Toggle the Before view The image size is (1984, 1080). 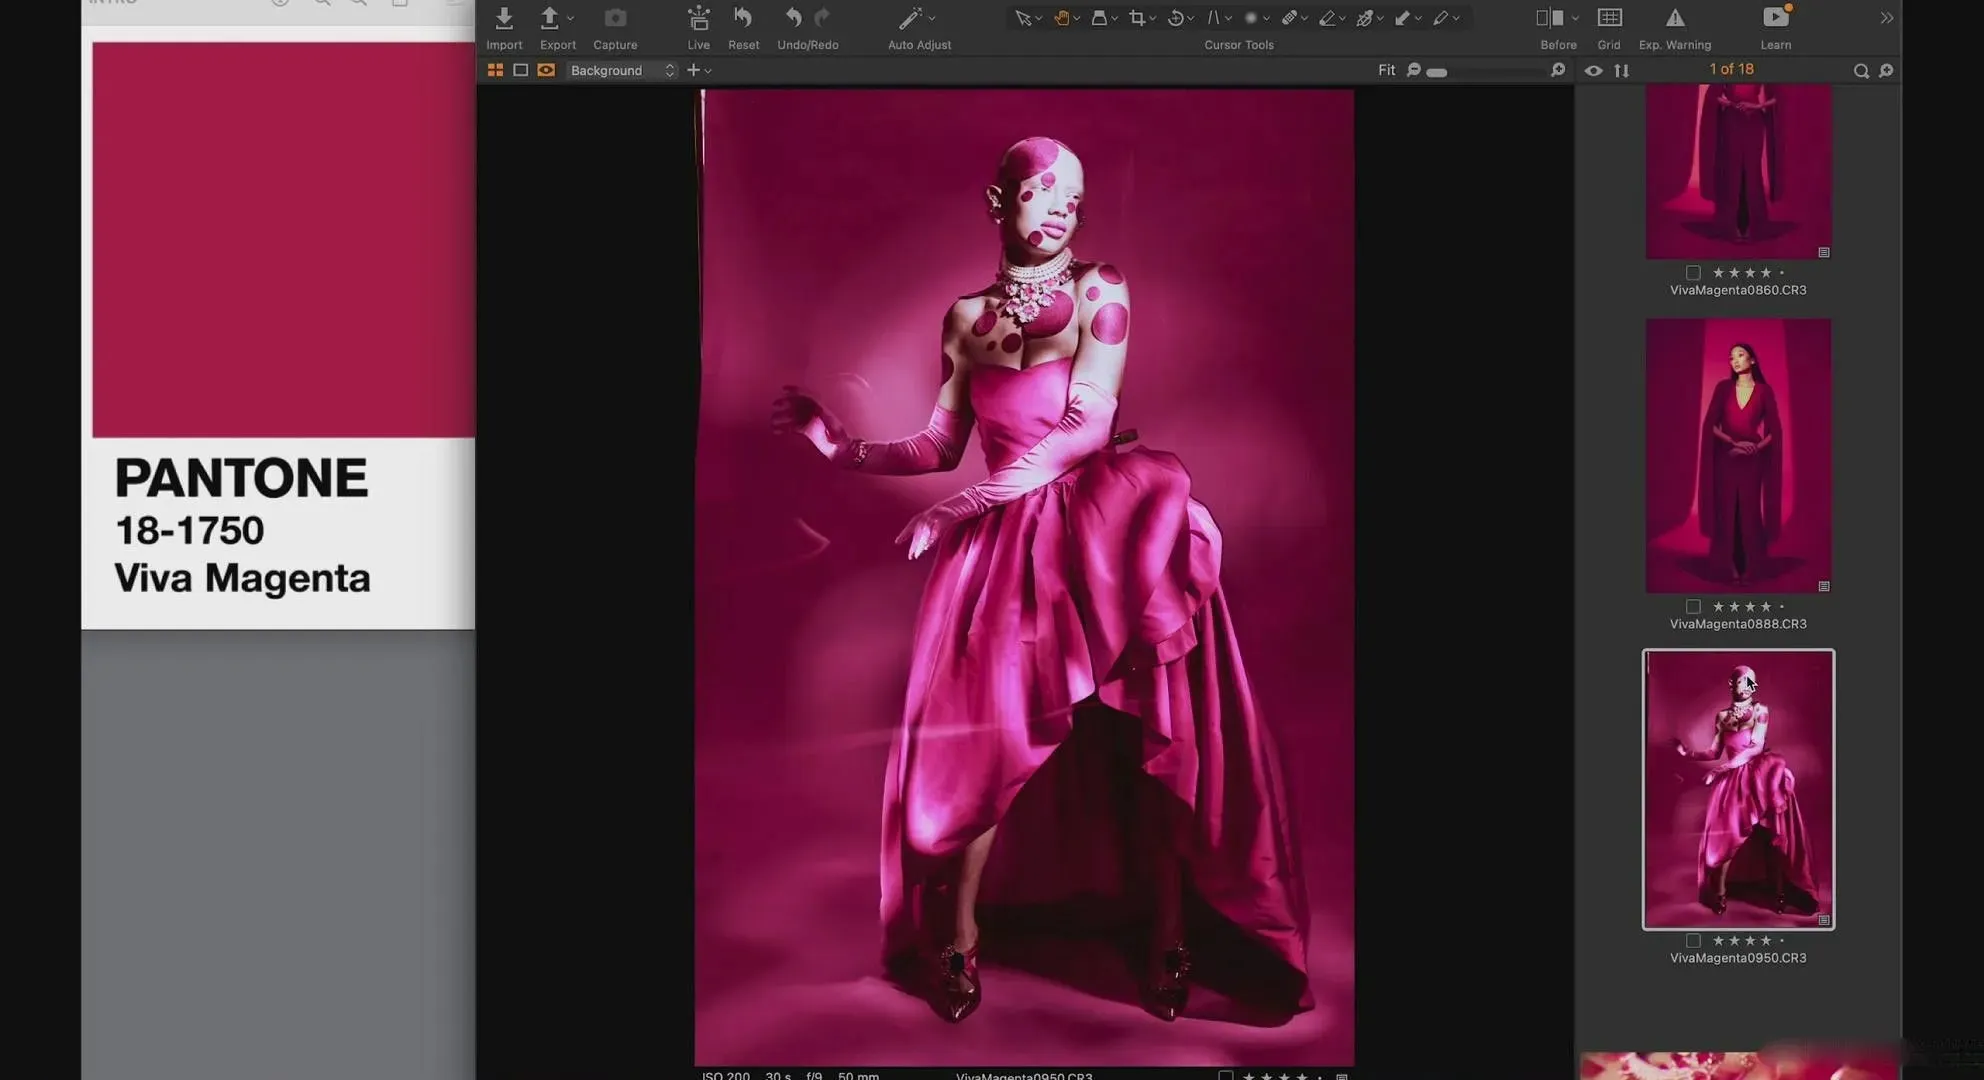1549,18
